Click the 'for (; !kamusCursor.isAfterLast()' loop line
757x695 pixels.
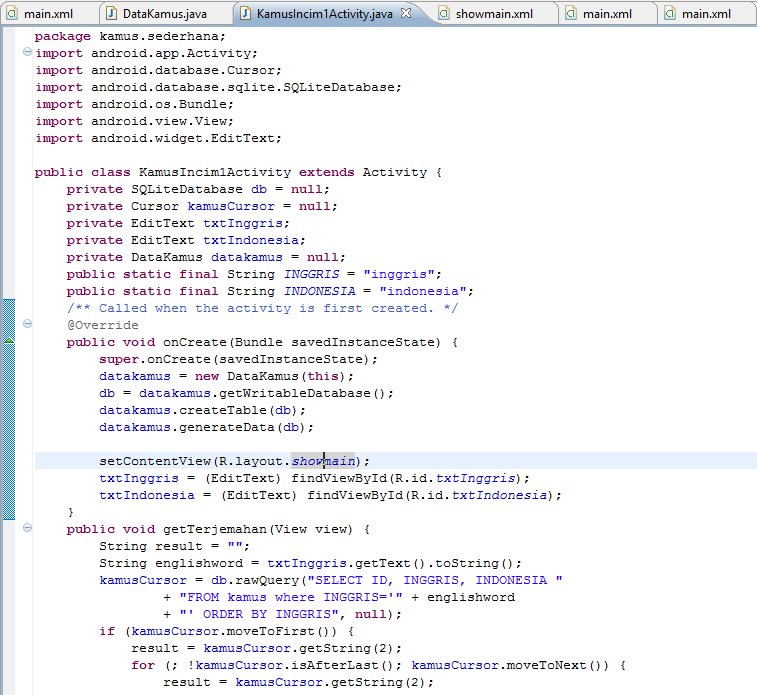pos(378,666)
